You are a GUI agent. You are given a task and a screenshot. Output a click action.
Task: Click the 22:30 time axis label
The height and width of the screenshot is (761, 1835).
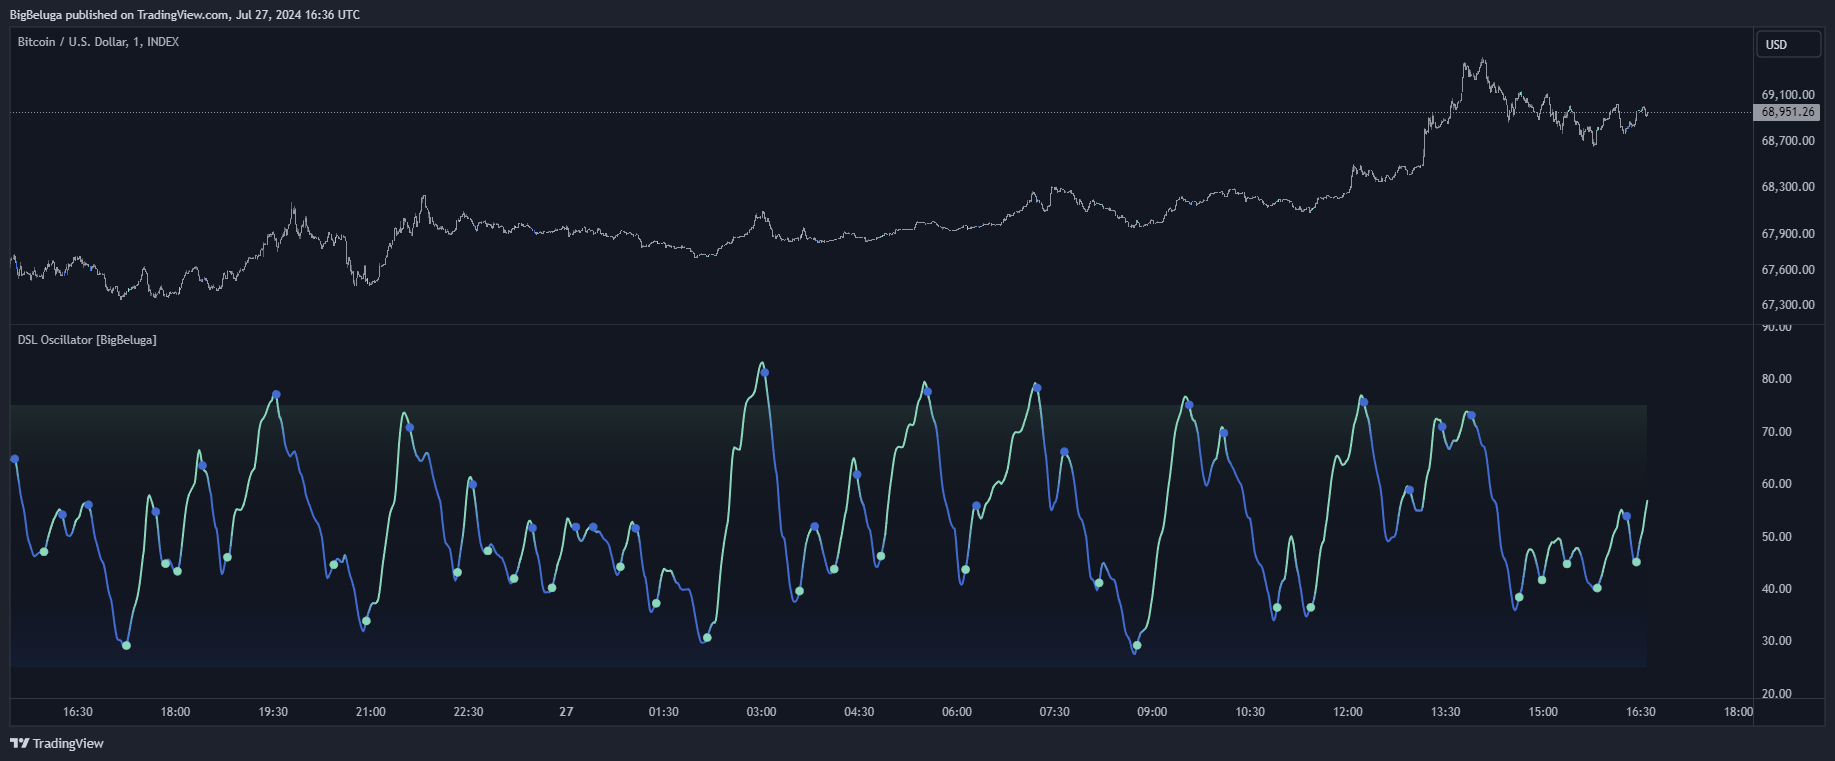[x=469, y=712]
